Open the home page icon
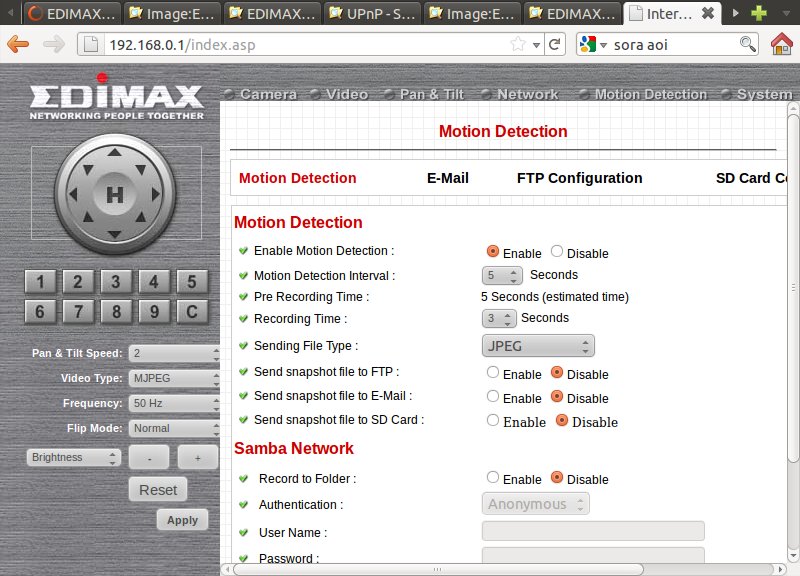 click(x=782, y=44)
